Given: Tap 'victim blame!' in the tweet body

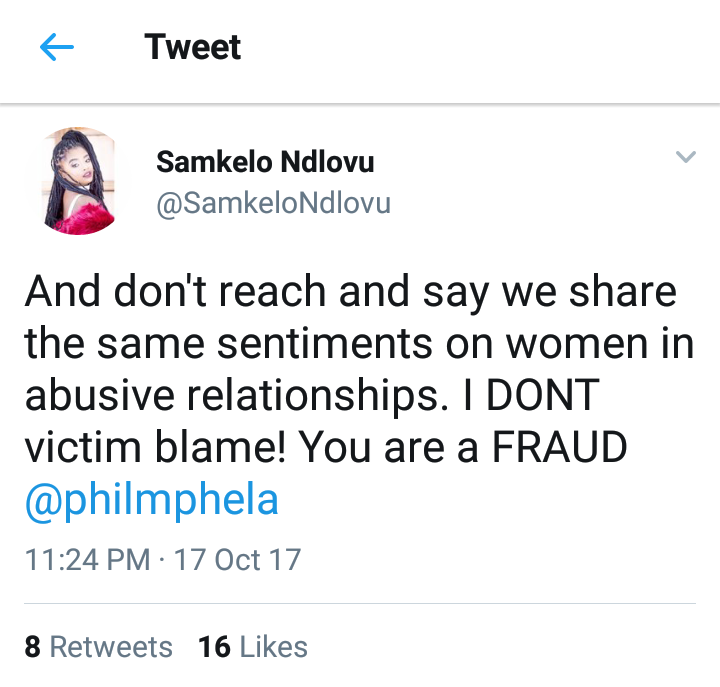Looking at the screenshot, I should (x=155, y=447).
